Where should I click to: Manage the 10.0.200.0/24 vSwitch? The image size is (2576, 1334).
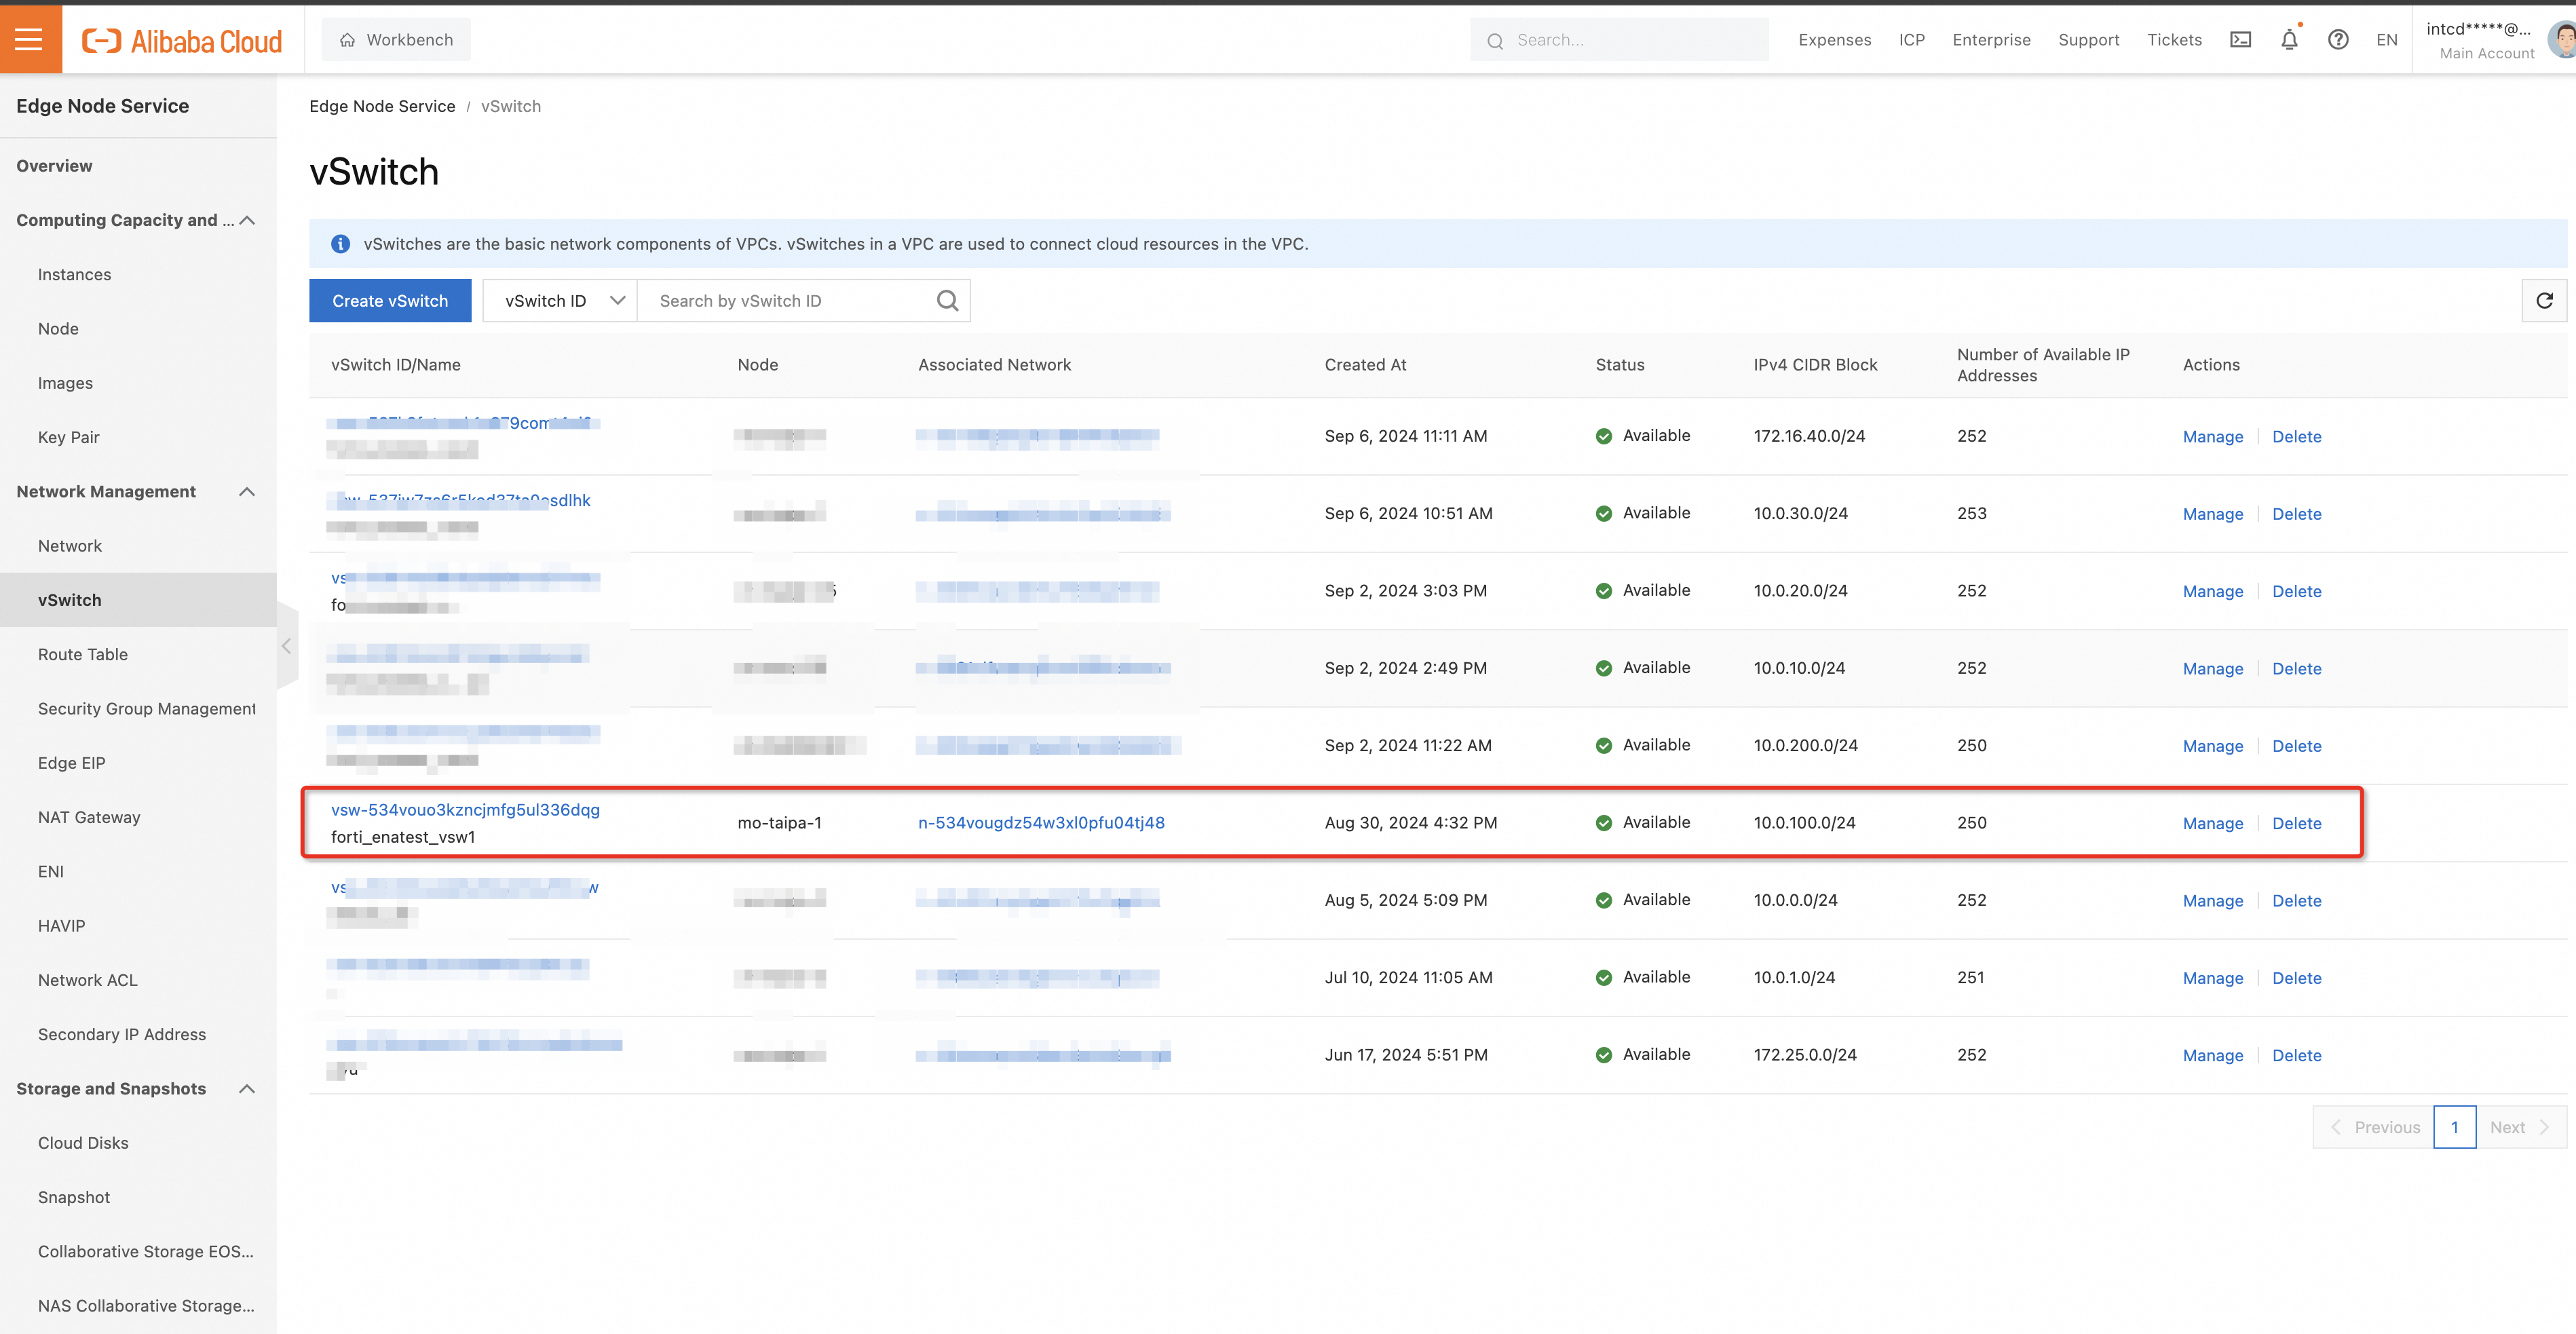pos(2212,746)
